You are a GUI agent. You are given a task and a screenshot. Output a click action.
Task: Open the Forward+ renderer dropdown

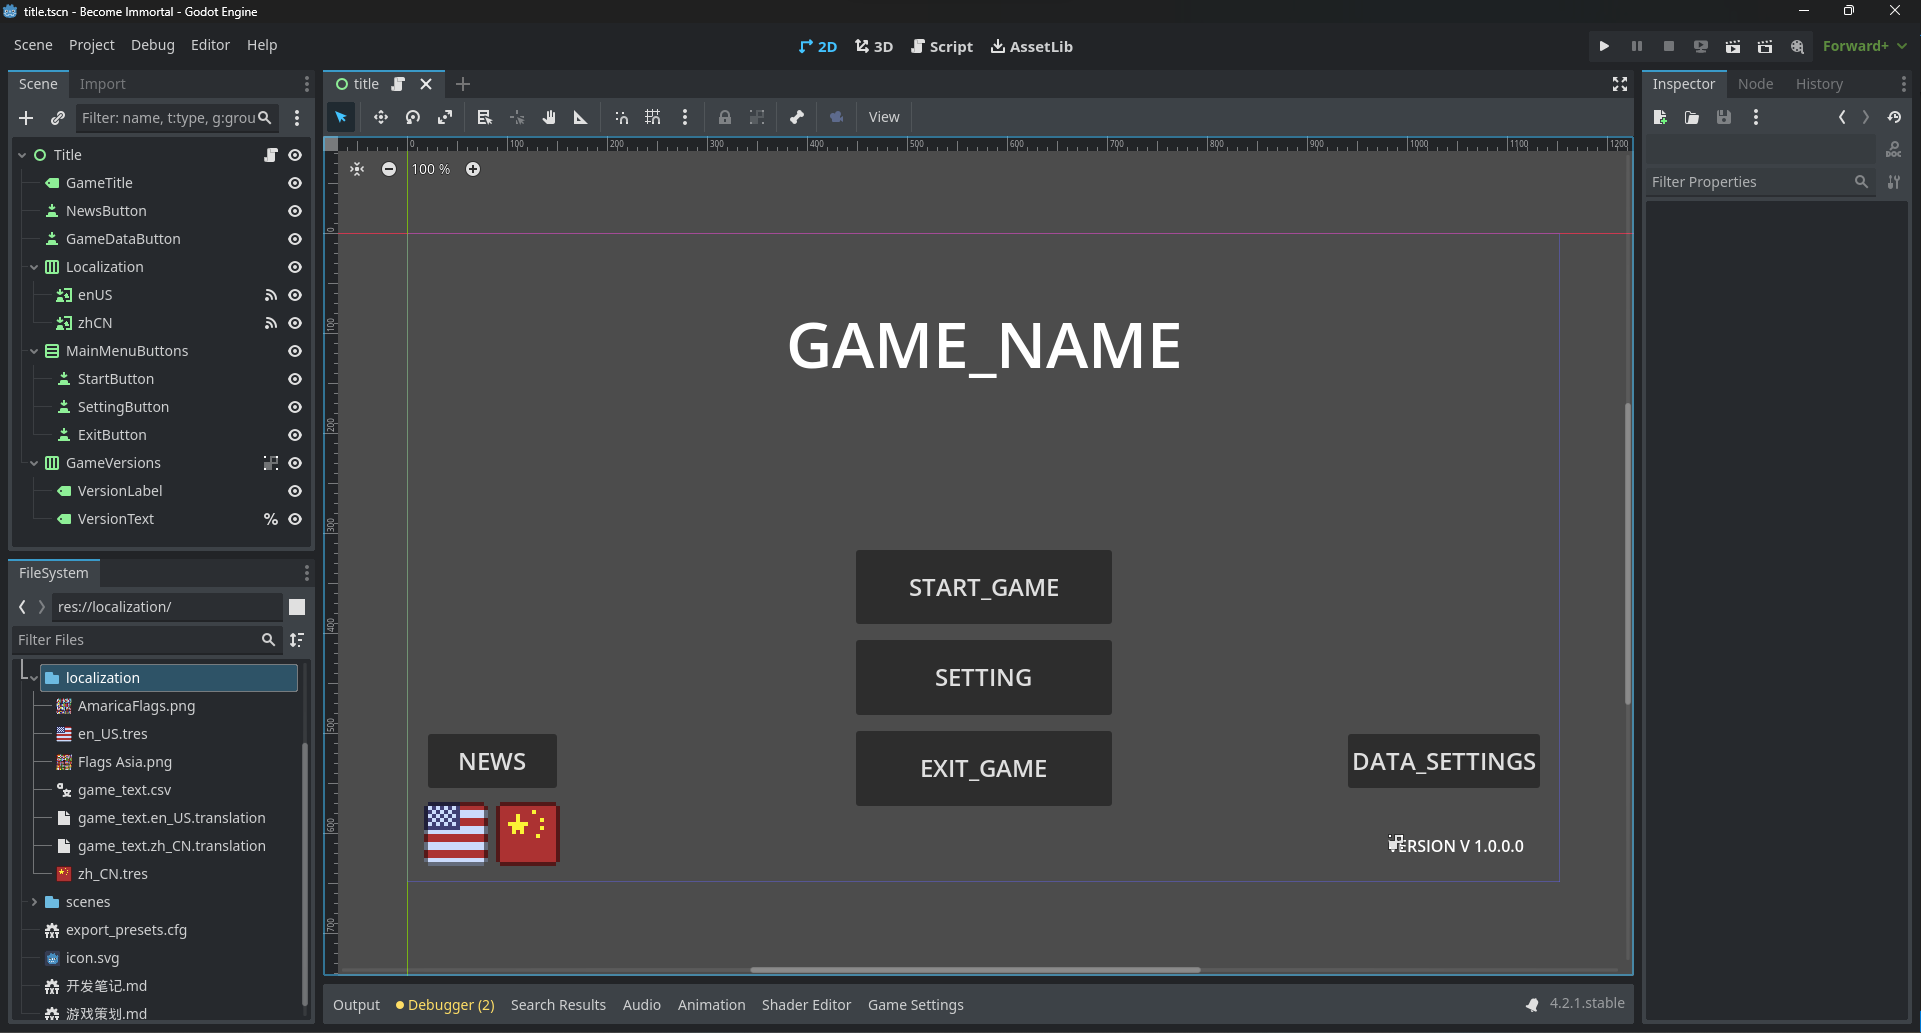click(1864, 46)
